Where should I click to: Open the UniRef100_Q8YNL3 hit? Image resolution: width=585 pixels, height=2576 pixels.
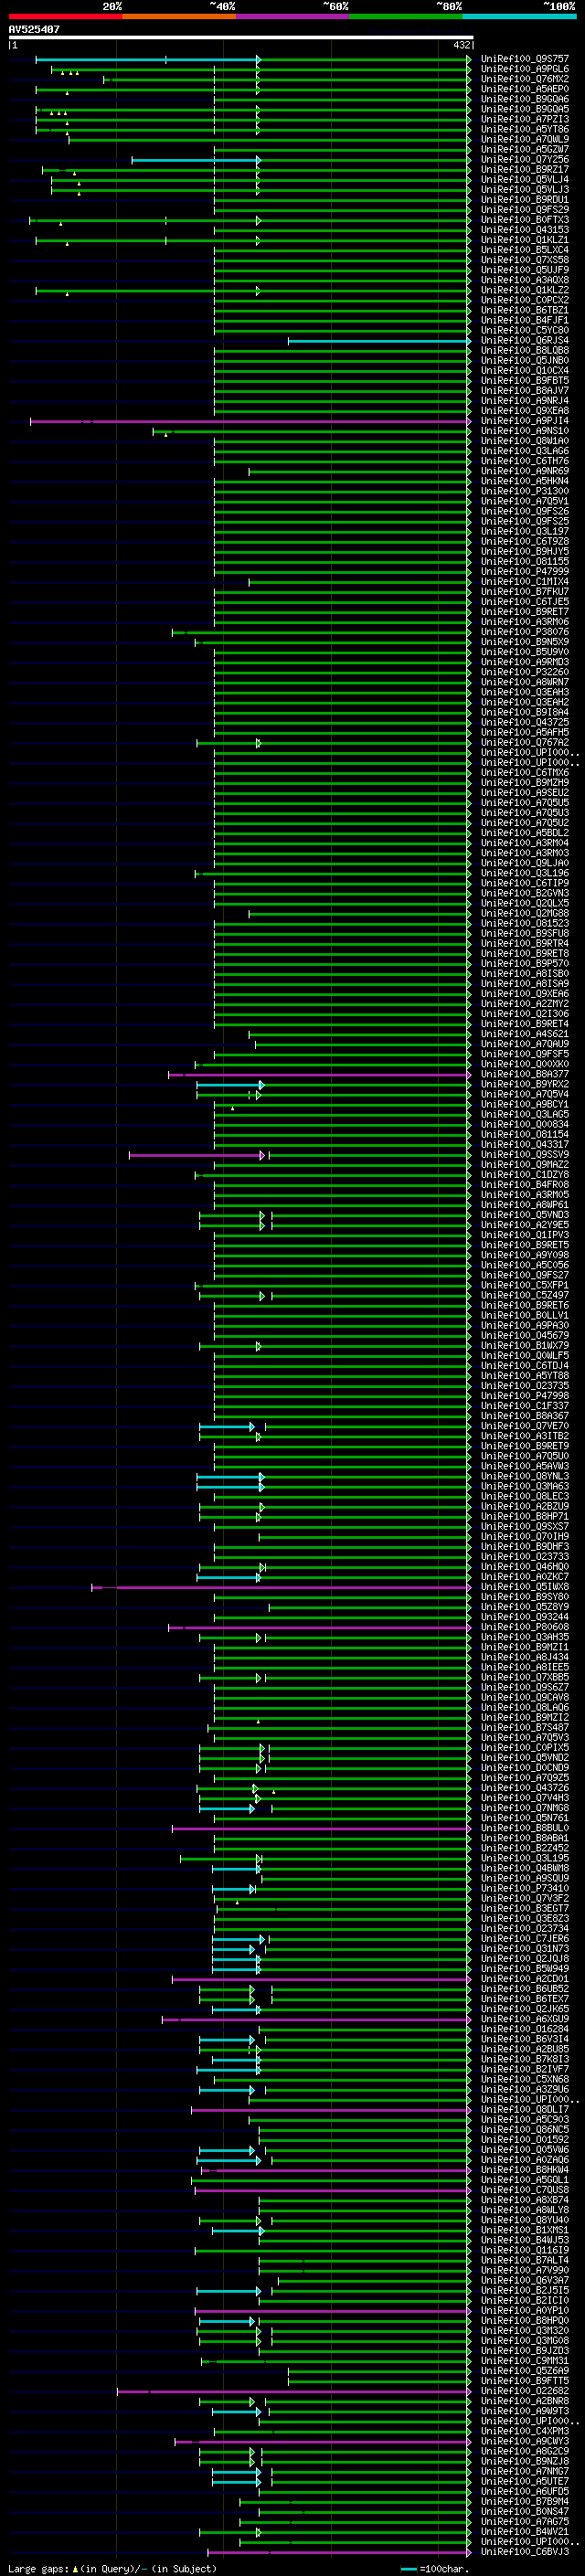click(x=524, y=1477)
